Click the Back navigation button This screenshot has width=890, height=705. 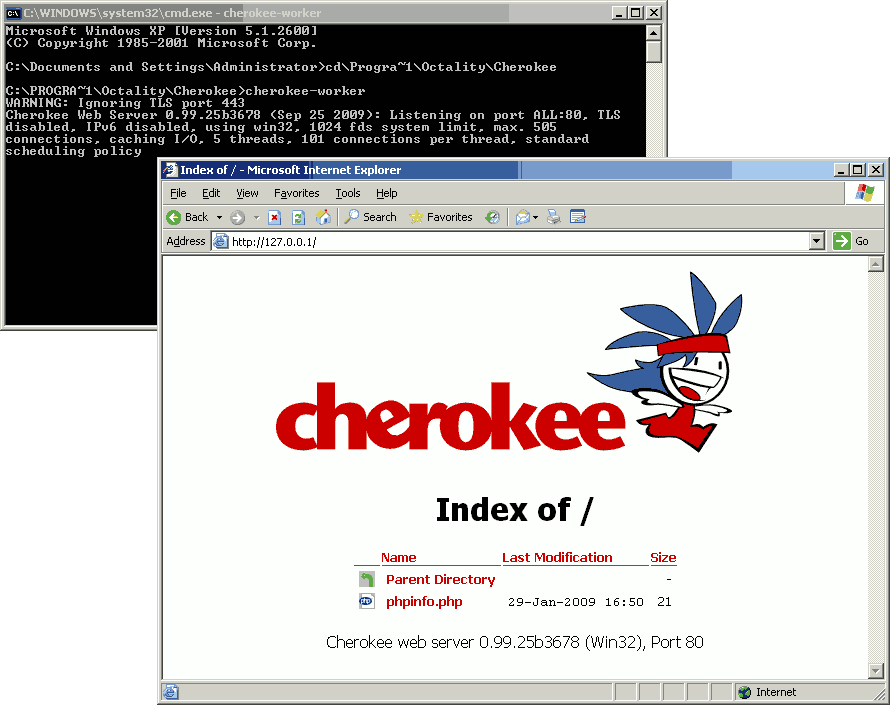pos(187,217)
